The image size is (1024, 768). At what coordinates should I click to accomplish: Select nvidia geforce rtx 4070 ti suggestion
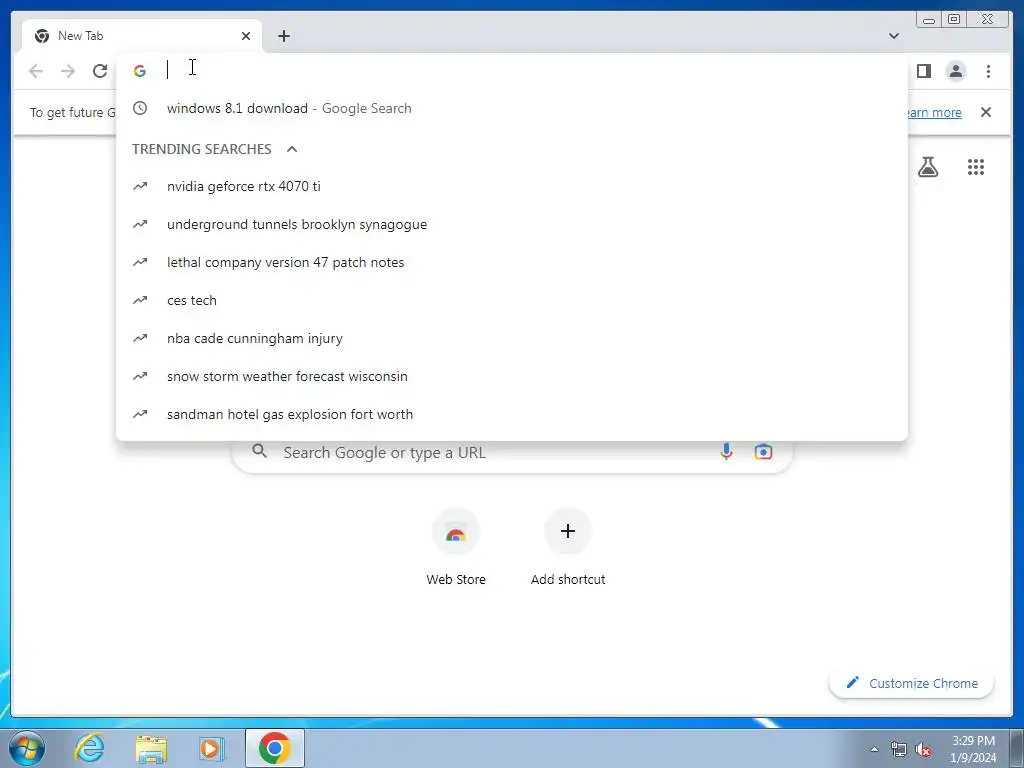(x=511, y=186)
